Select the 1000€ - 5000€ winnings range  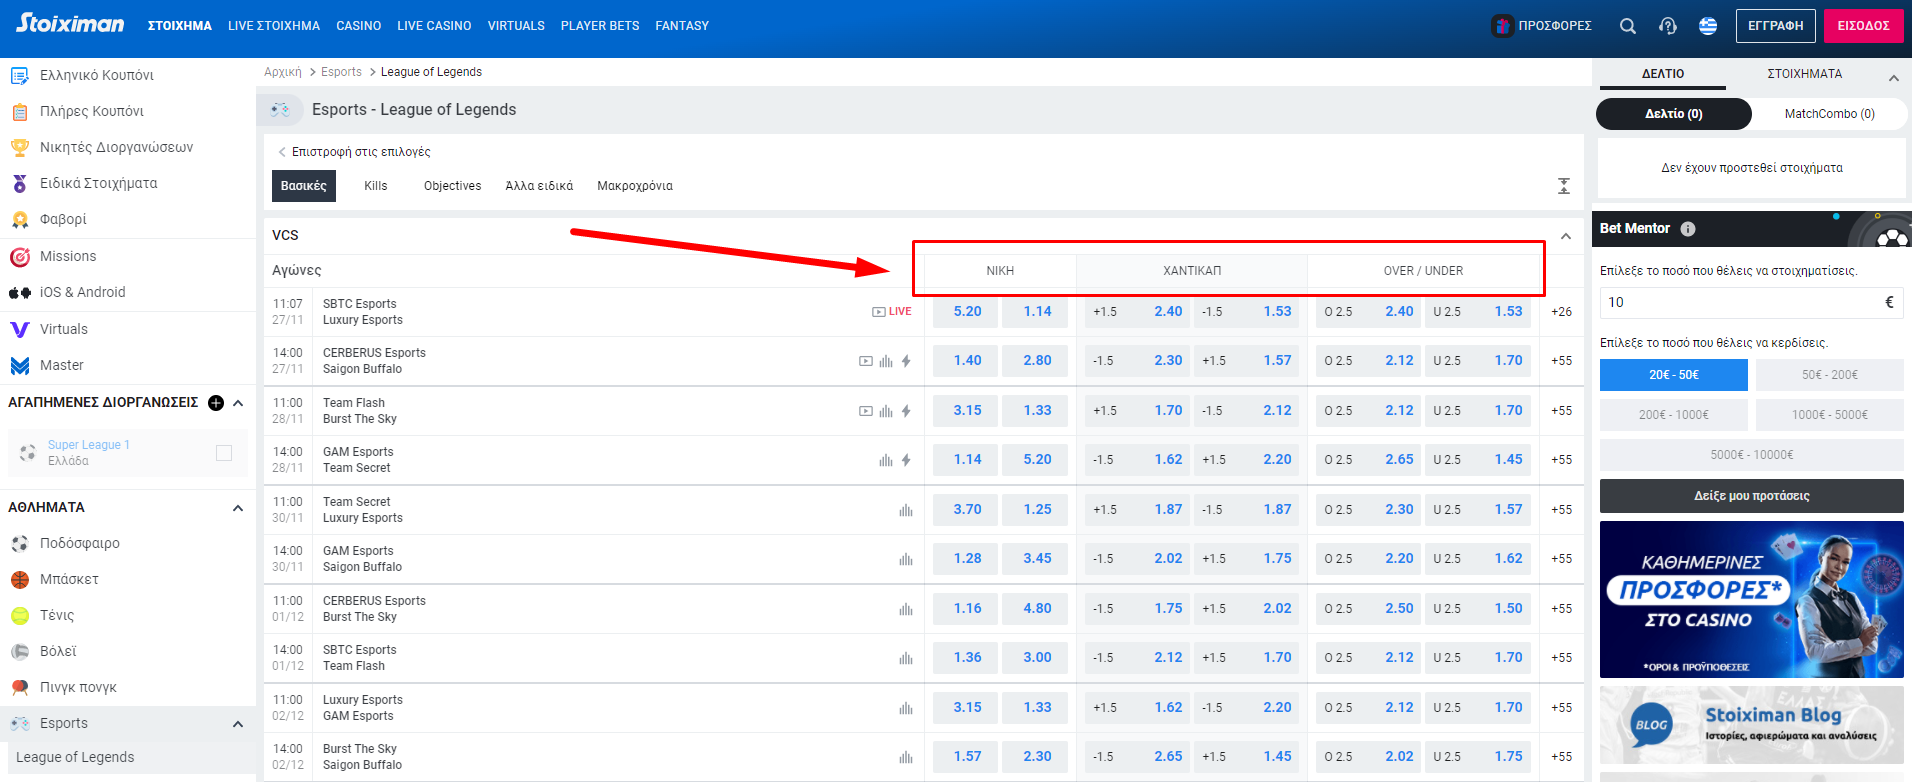(1830, 415)
